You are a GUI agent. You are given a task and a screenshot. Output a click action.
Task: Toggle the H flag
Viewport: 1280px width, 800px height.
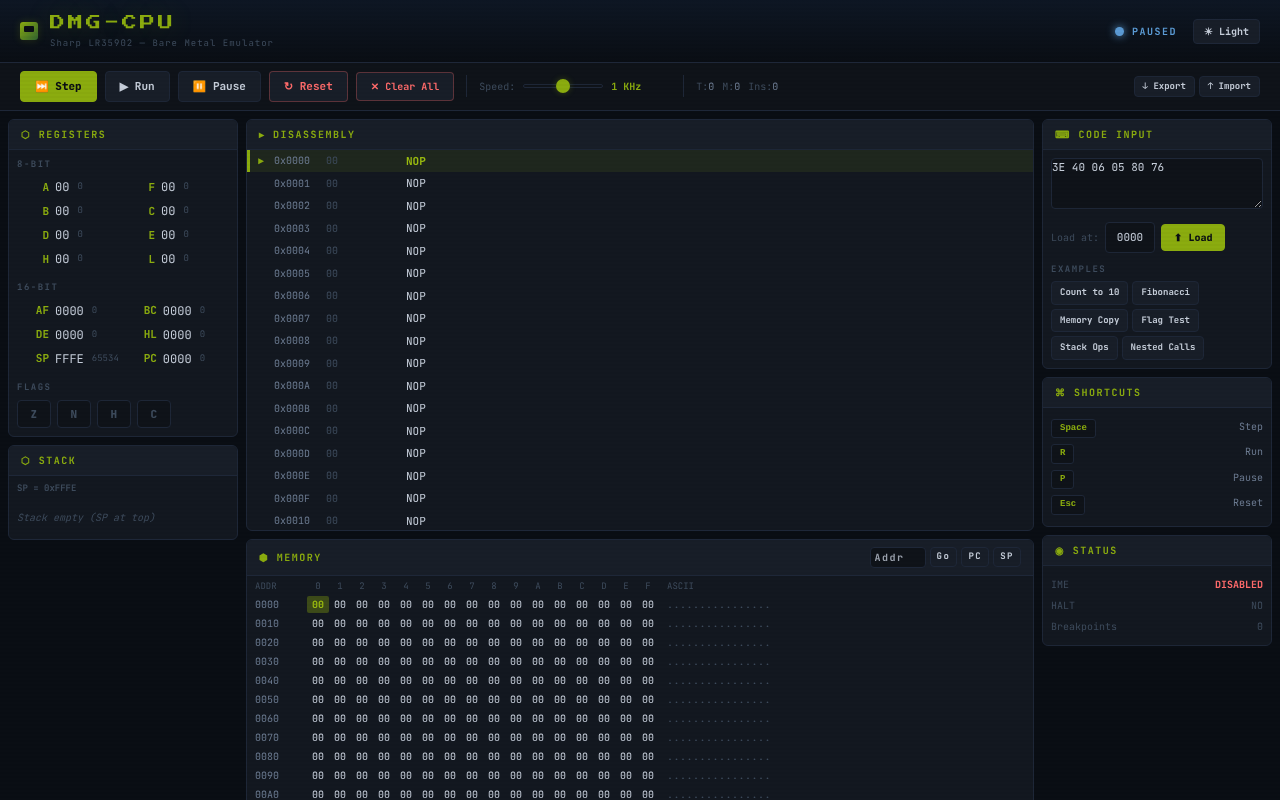pyautogui.click(x=114, y=414)
